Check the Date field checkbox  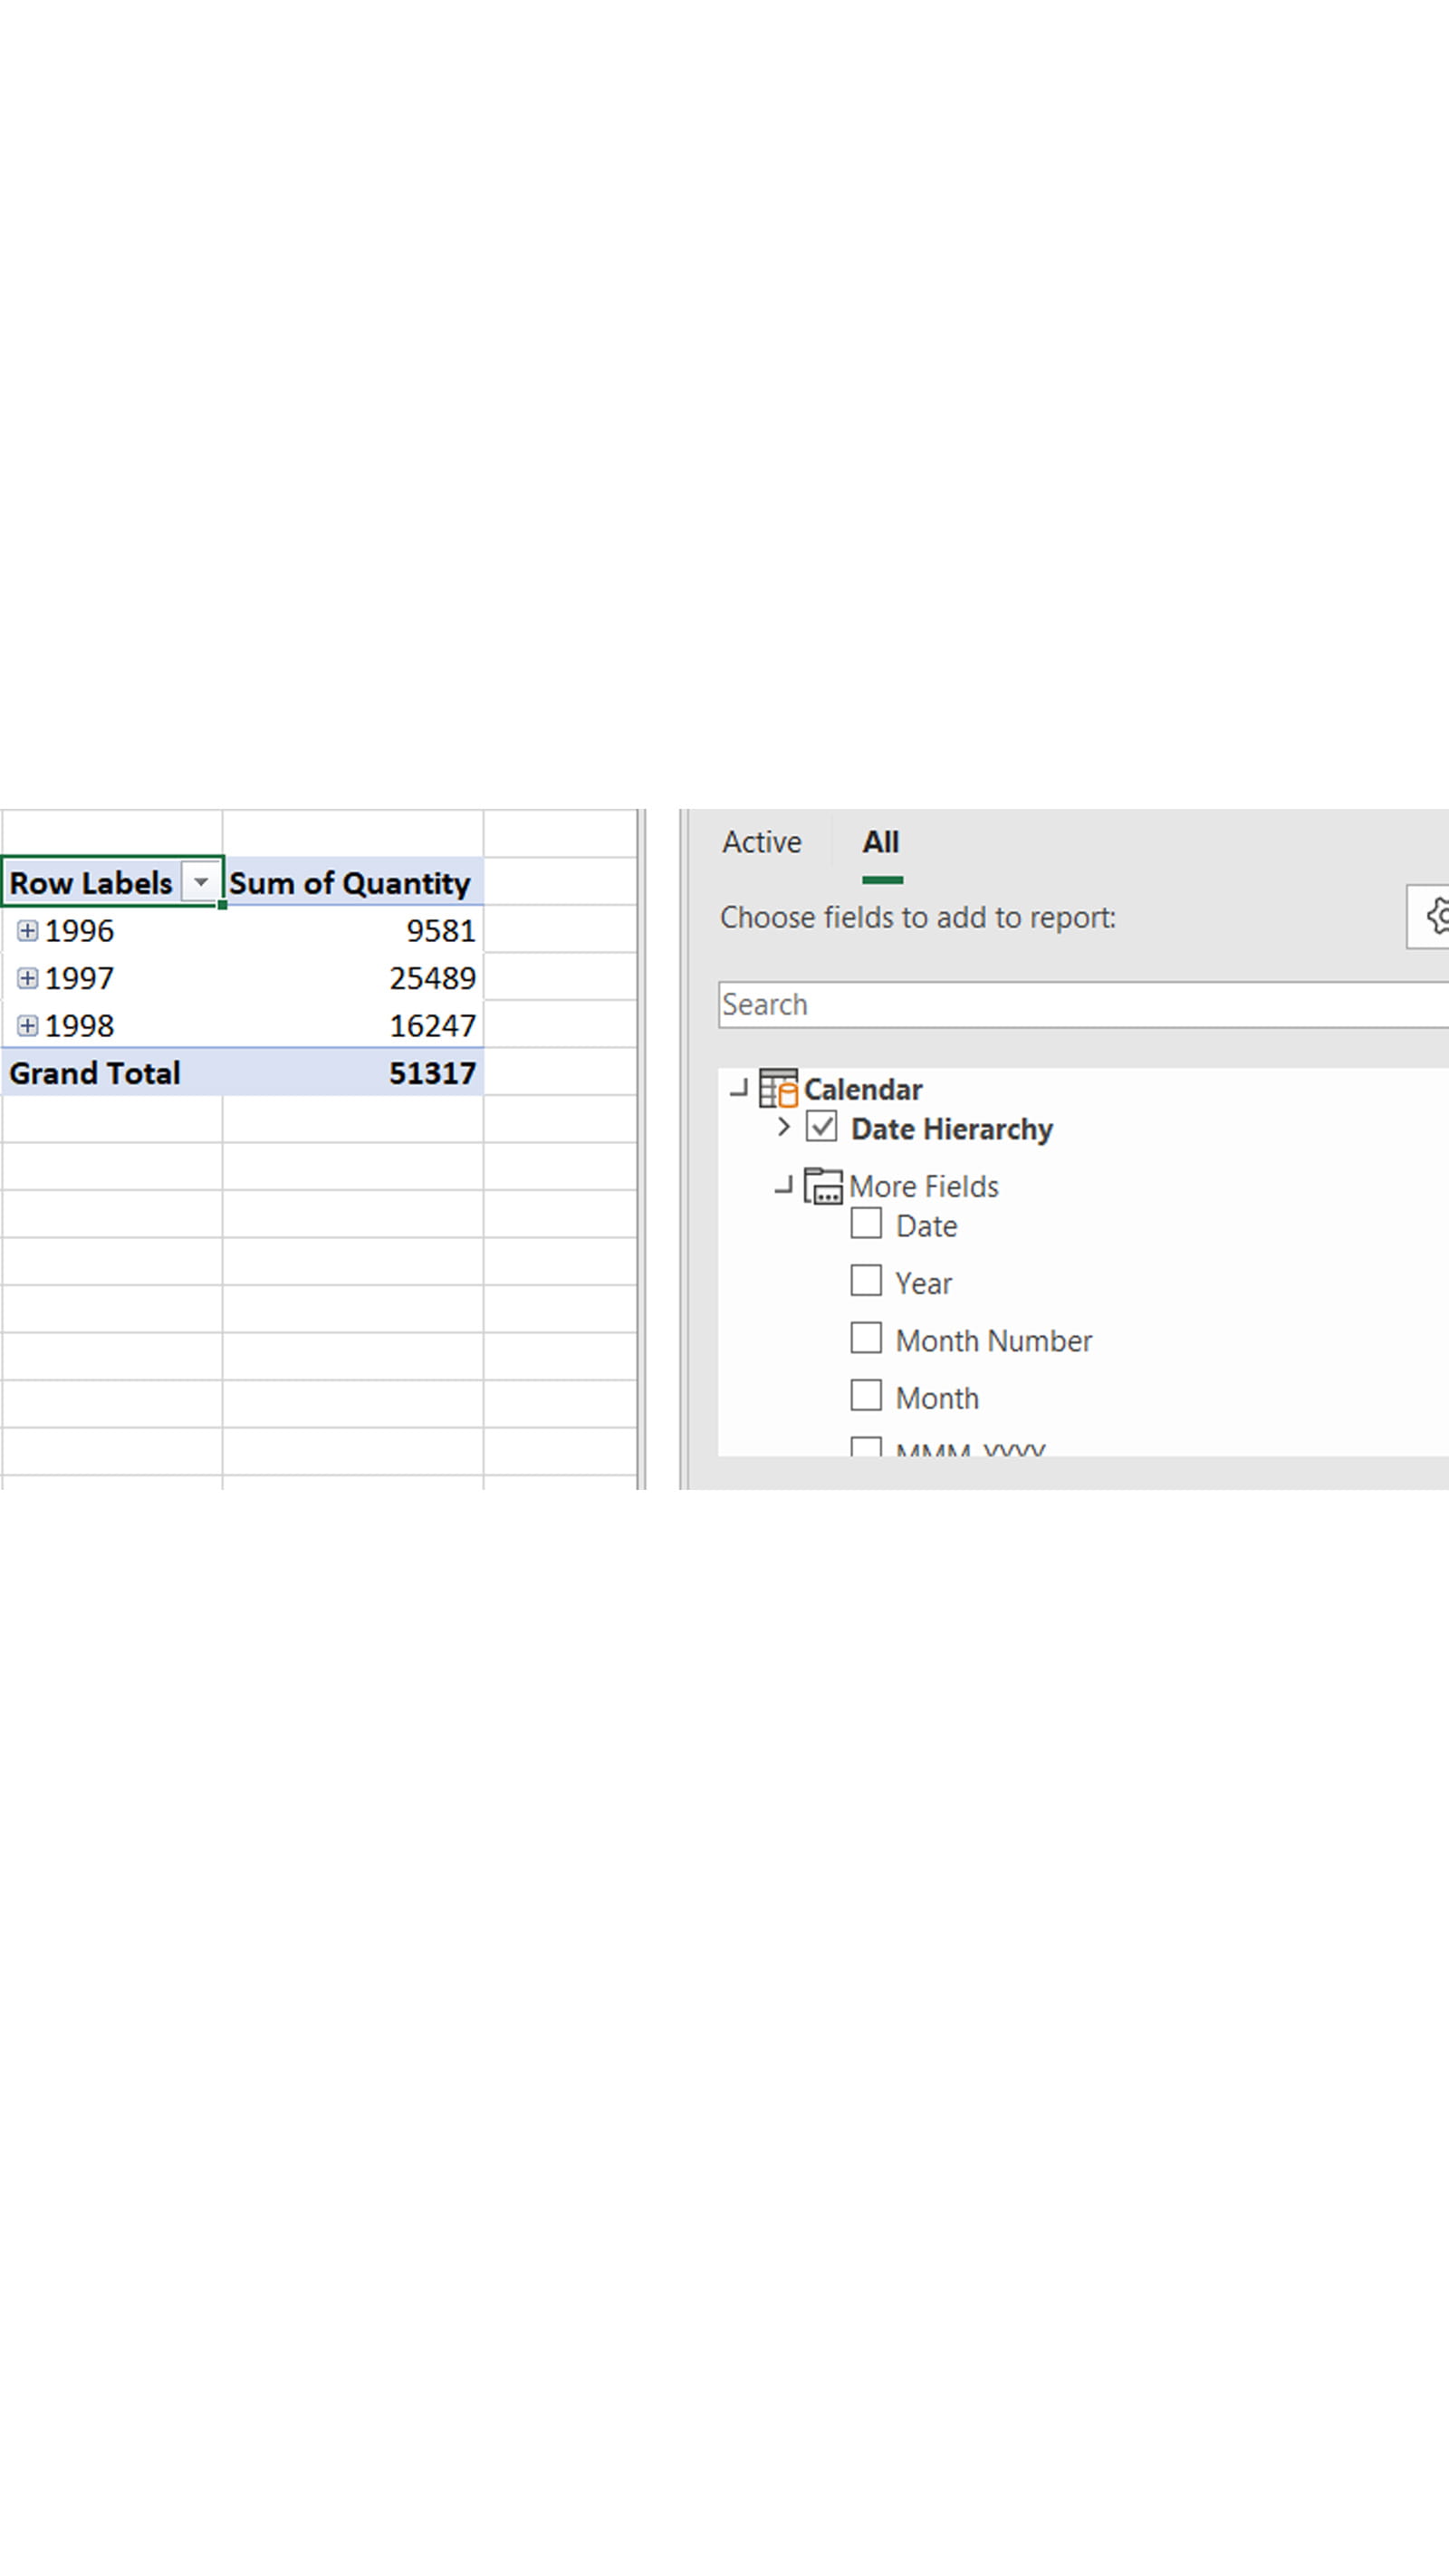866,1224
